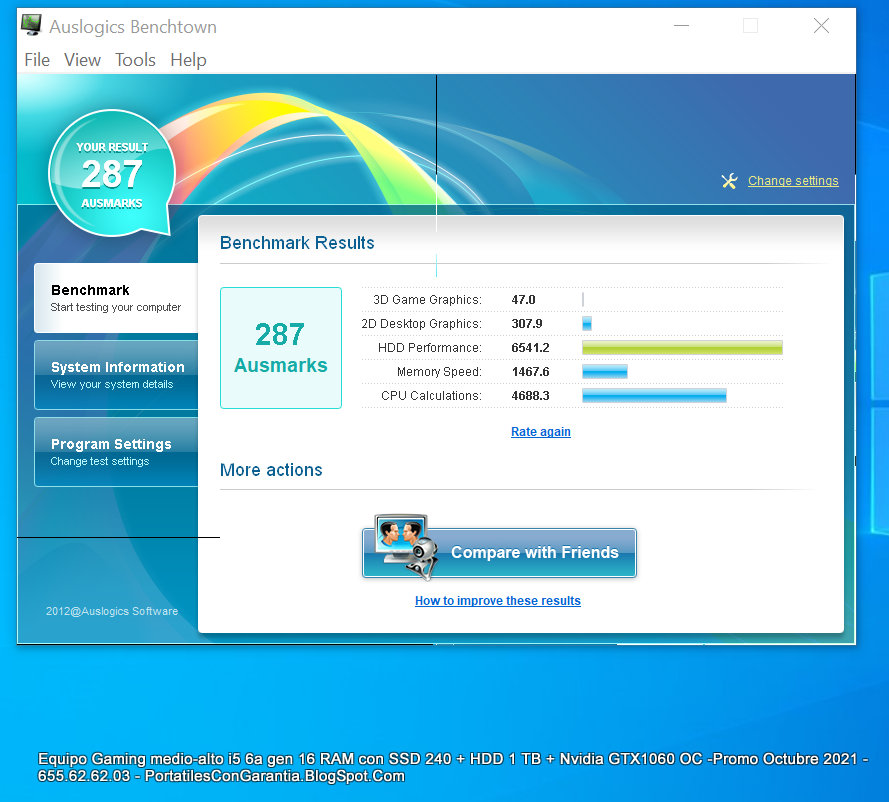
Task: Open the Program Settings section
Action: (116, 452)
